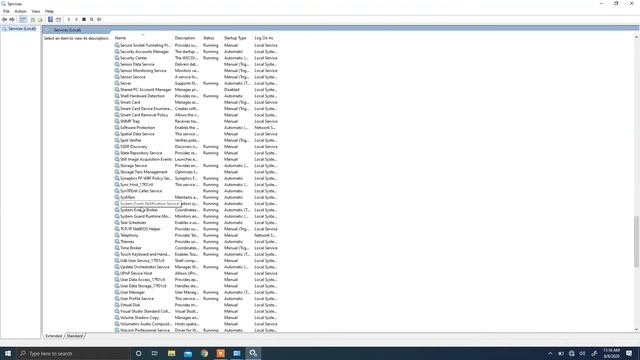This screenshot has width=640, height=360.
Task: Open the clock and date in the taskbar
Action: [x=611, y=353]
